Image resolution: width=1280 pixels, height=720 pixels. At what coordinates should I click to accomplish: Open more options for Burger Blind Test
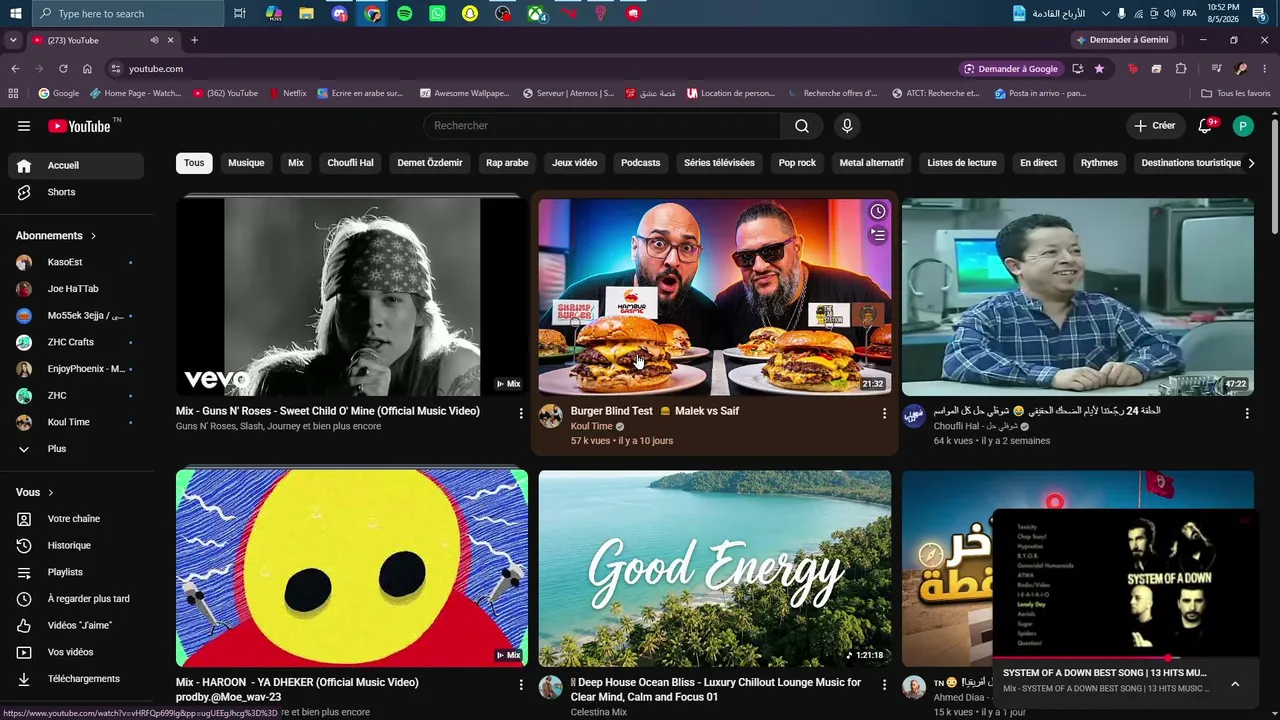884,413
